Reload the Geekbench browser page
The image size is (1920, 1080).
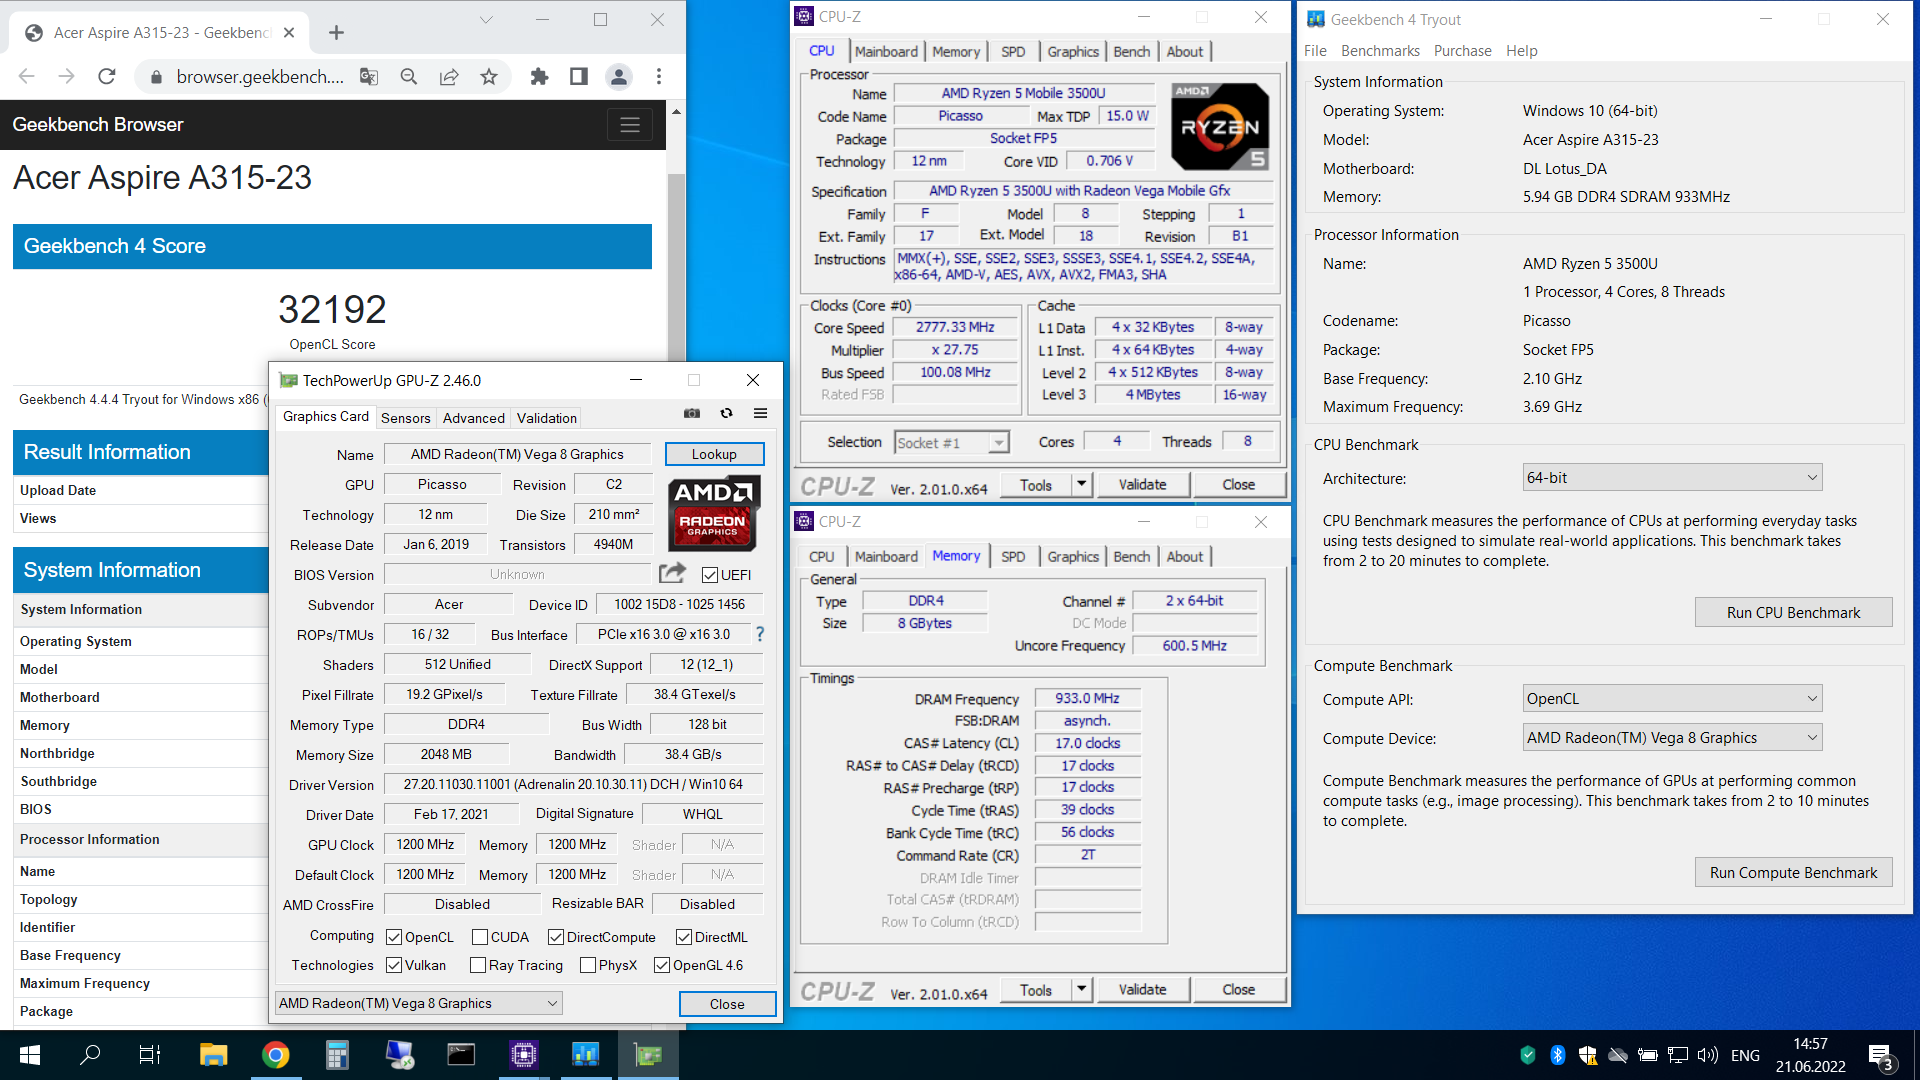tap(107, 76)
